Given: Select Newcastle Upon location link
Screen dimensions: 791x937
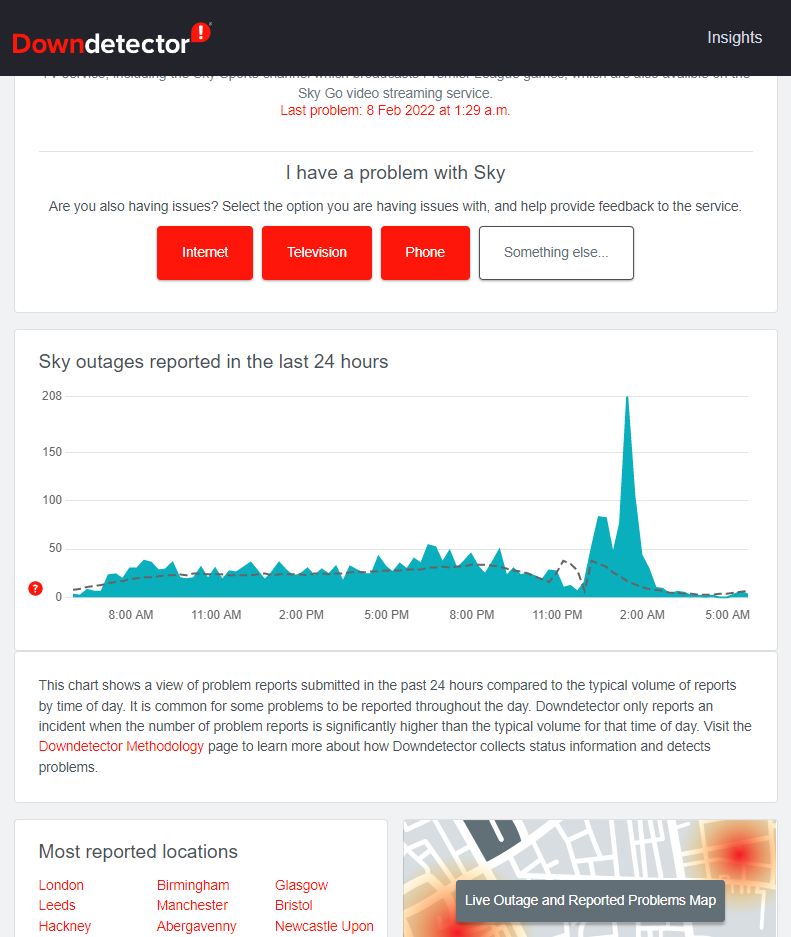Looking at the screenshot, I should pyautogui.click(x=324, y=926).
